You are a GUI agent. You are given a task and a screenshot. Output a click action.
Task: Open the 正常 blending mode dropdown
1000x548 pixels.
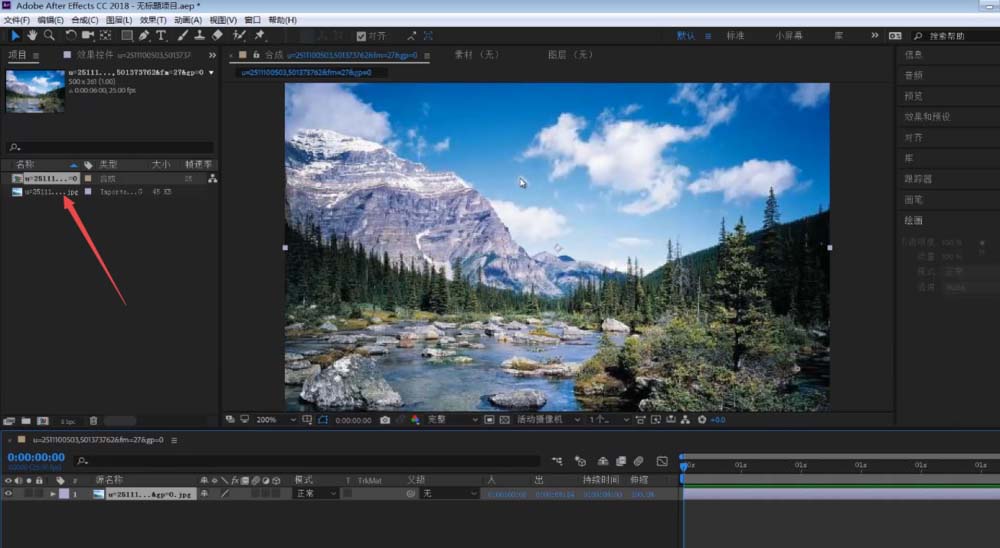(x=315, y=493)
